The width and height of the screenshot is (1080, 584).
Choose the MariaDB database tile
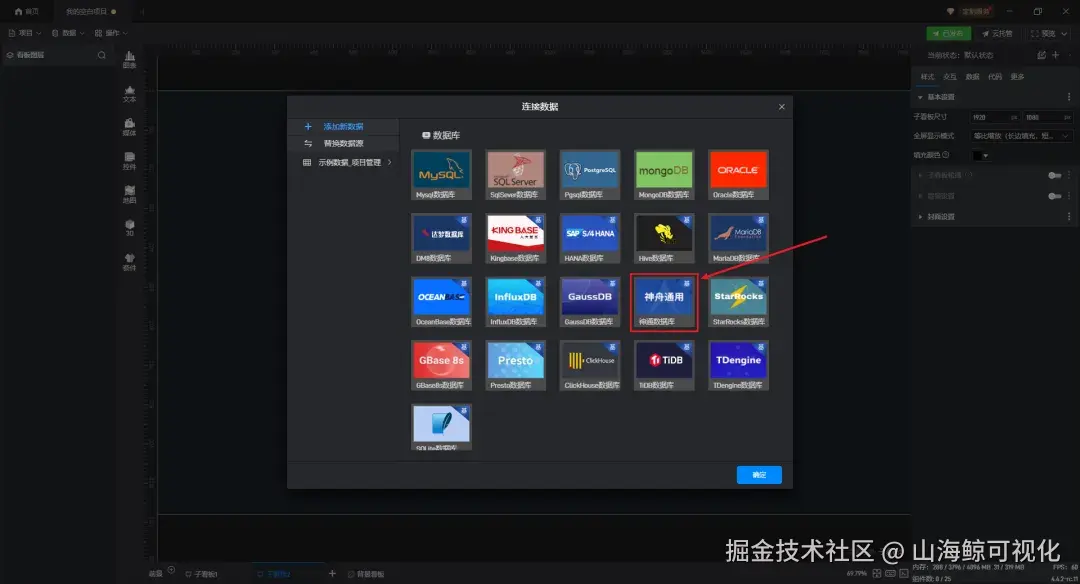click(738, 238)
